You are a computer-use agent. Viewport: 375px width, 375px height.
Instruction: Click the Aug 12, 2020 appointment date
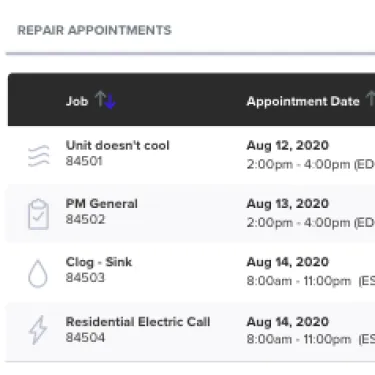(x=288, y=146)
